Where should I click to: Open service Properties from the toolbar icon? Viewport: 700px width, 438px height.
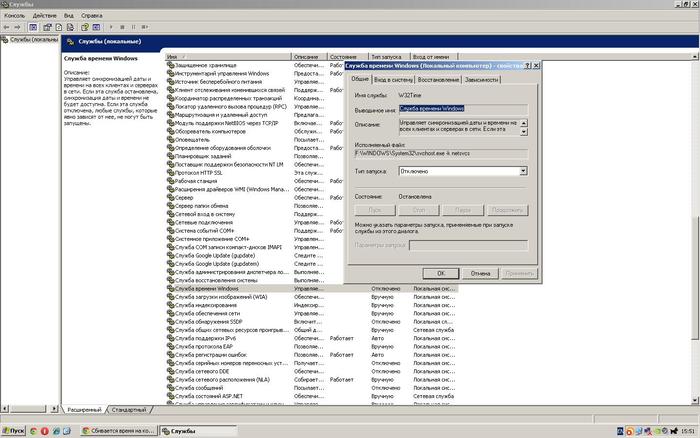point(47,27)
